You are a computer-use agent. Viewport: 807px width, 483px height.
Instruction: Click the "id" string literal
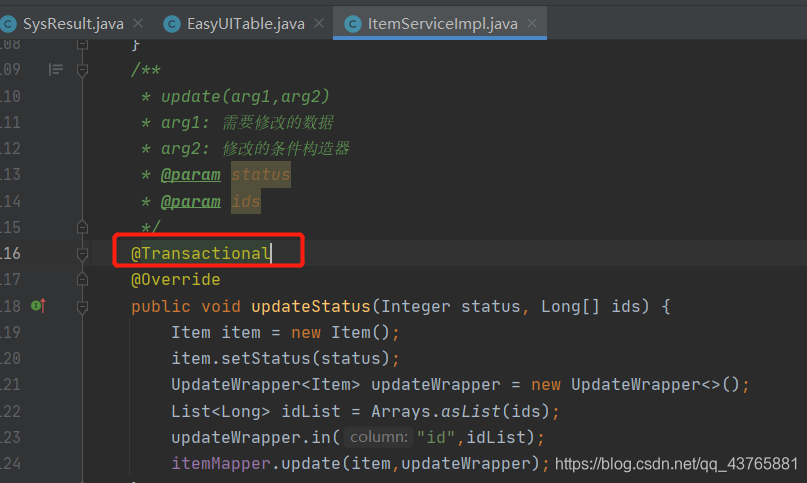tap(436, 437)
